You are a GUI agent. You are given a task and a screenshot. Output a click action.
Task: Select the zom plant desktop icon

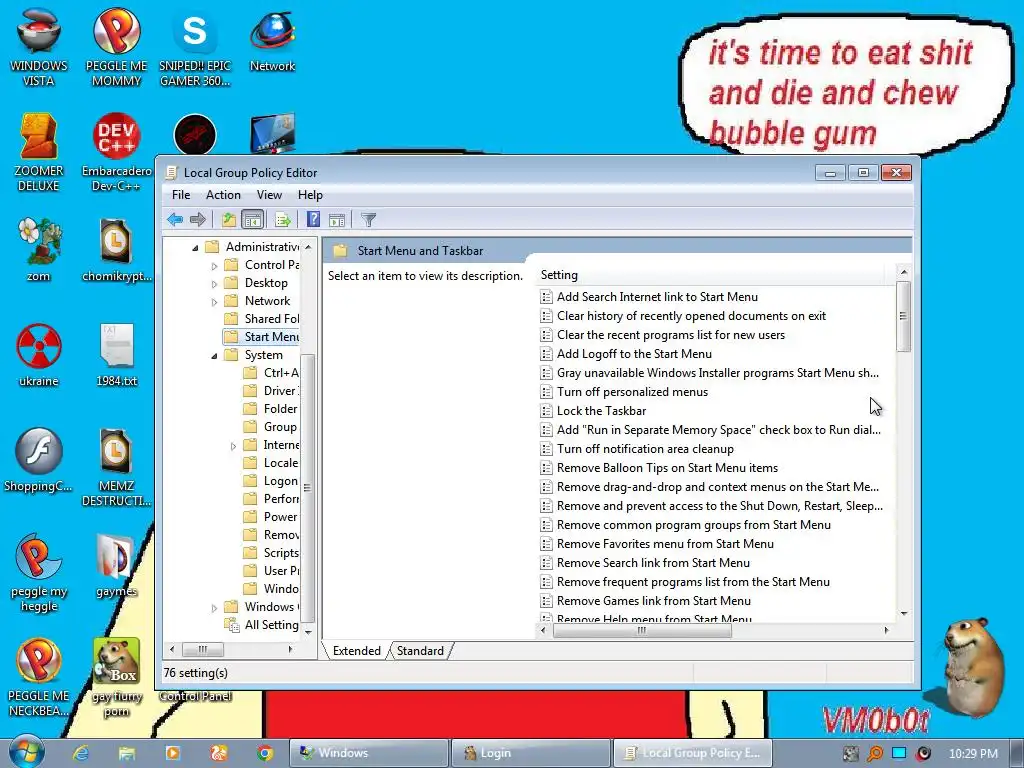point(39,249)
